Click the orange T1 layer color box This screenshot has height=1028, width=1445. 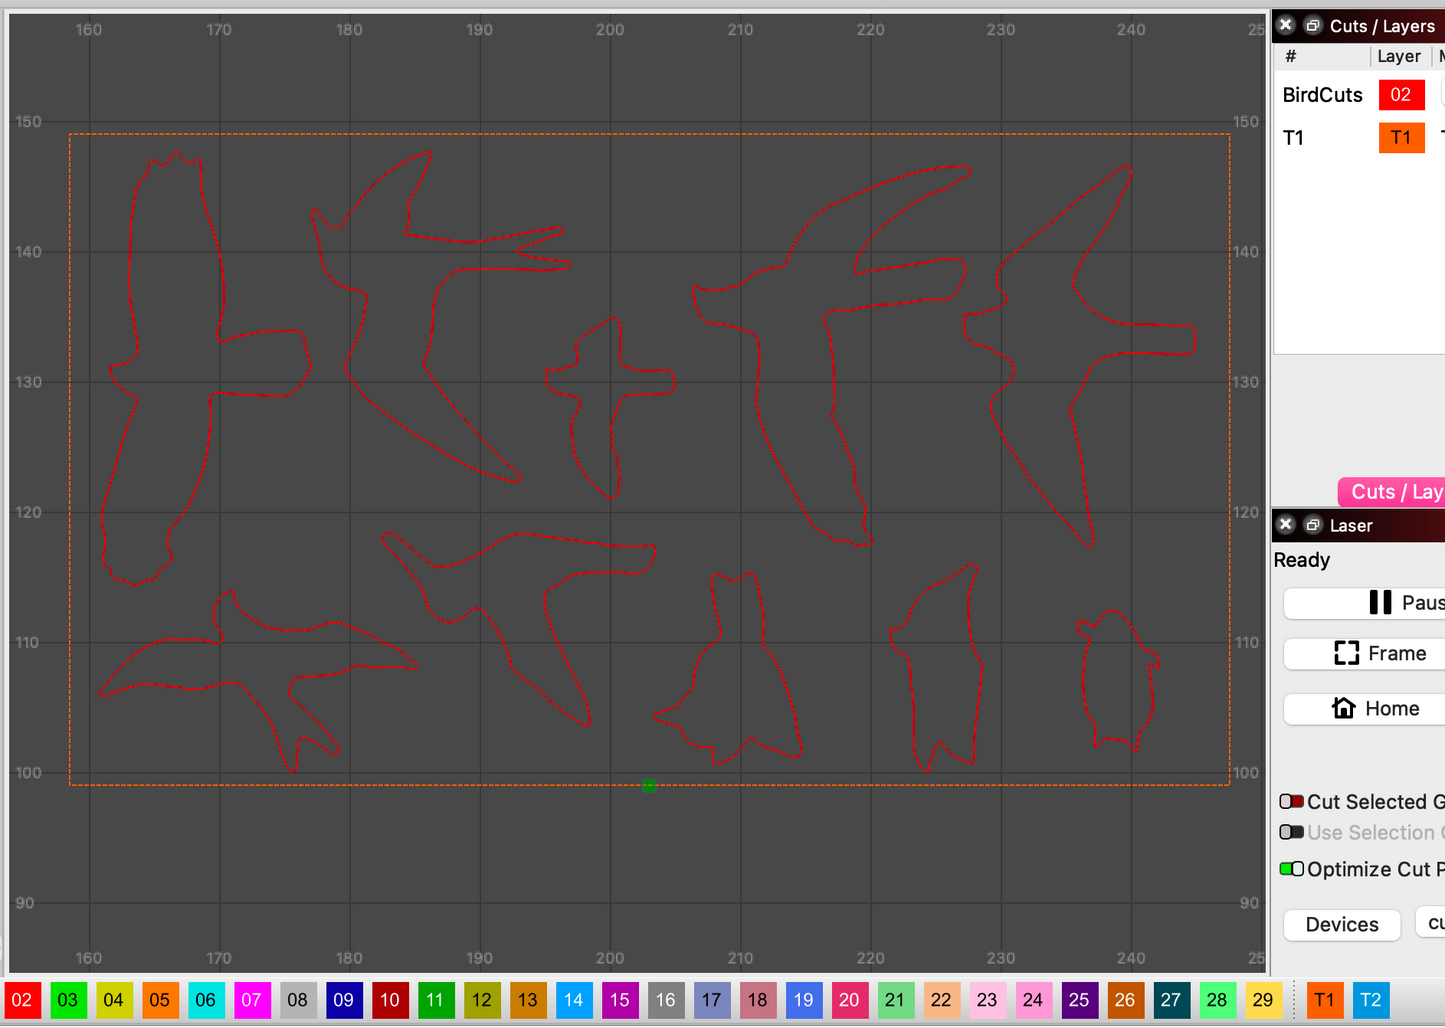[x=1401, y=138]
